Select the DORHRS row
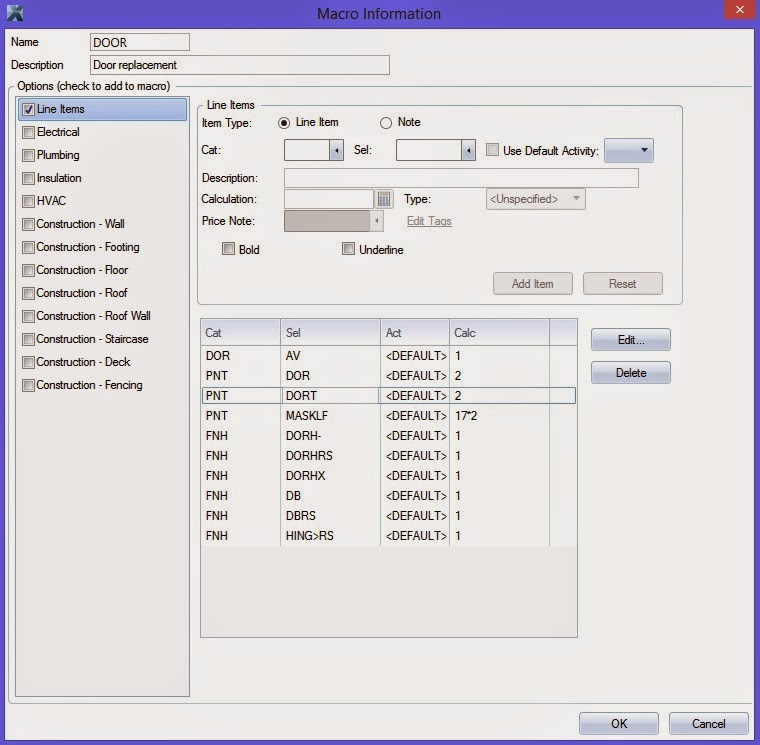Image resolution: width=760 pixels, height=745 pixels. (x=389, y=456)
